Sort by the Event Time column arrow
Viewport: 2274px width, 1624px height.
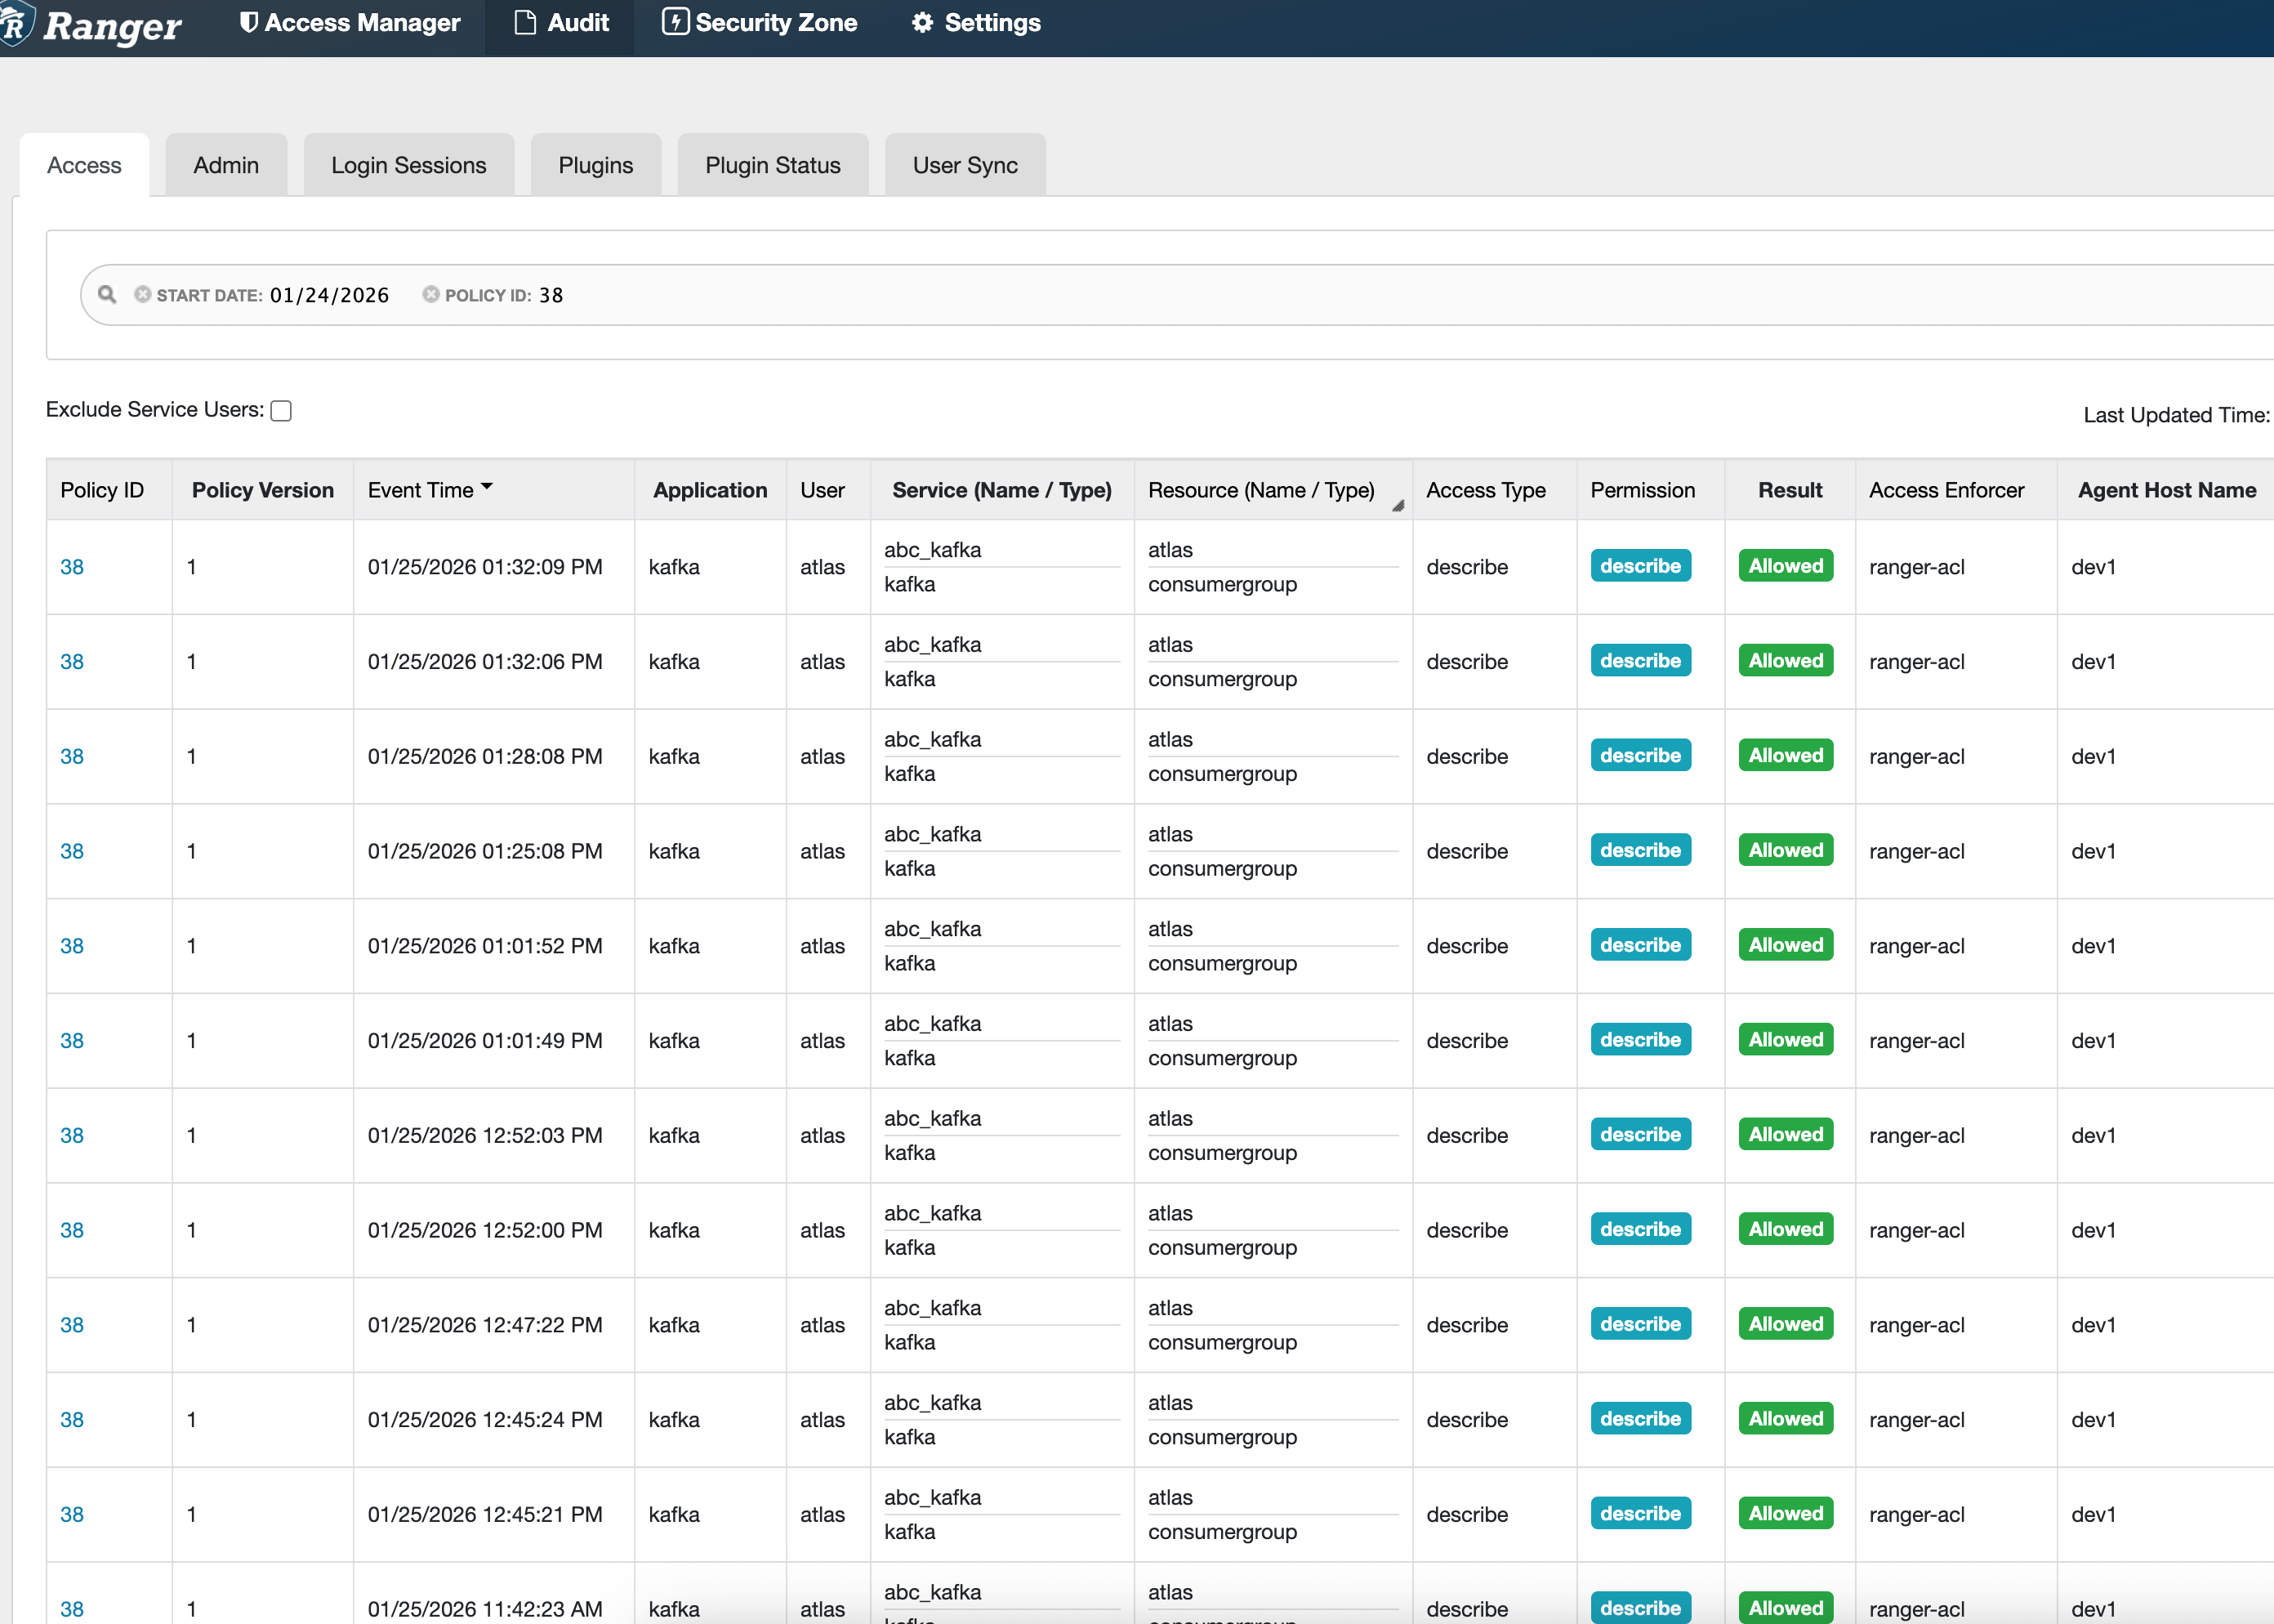point(487,487)
